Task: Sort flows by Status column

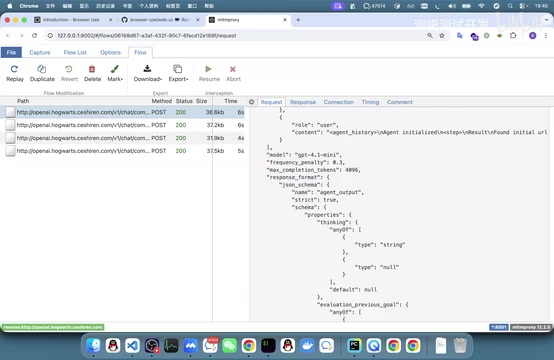Action: tap(184, 101)
